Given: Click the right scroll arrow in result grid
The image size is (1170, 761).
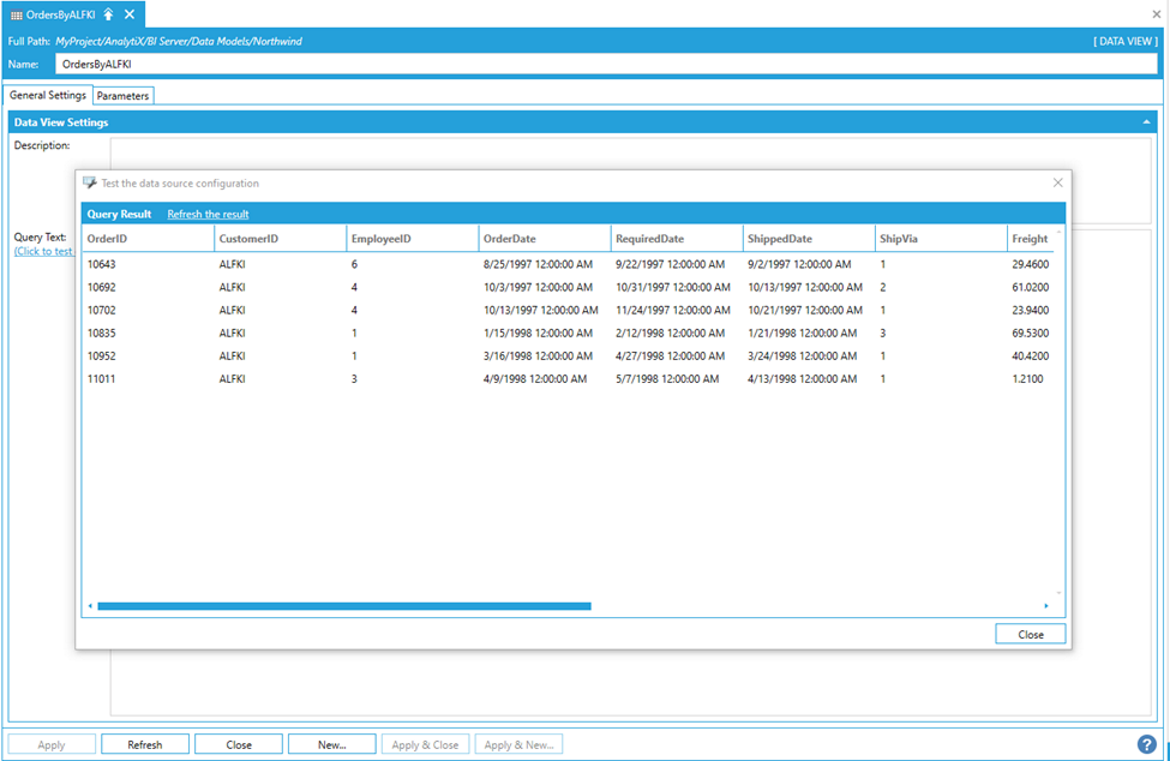Looking at the screenshot, I should point(1046,606).
